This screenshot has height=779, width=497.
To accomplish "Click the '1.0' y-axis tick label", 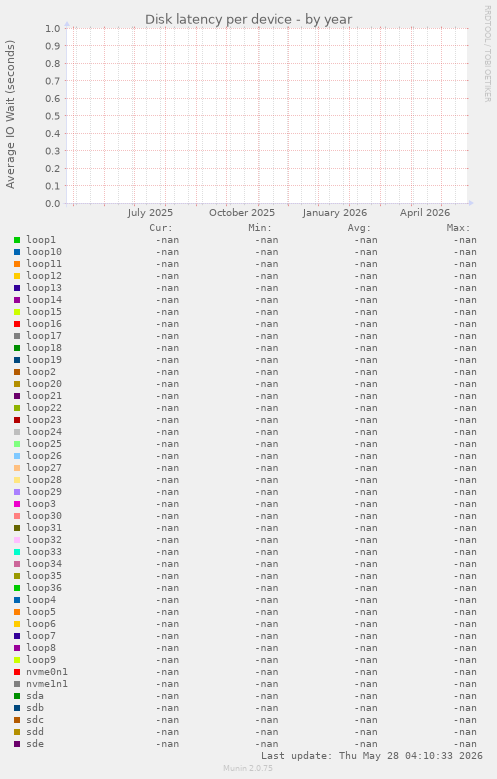I will (x=53, y=29).
